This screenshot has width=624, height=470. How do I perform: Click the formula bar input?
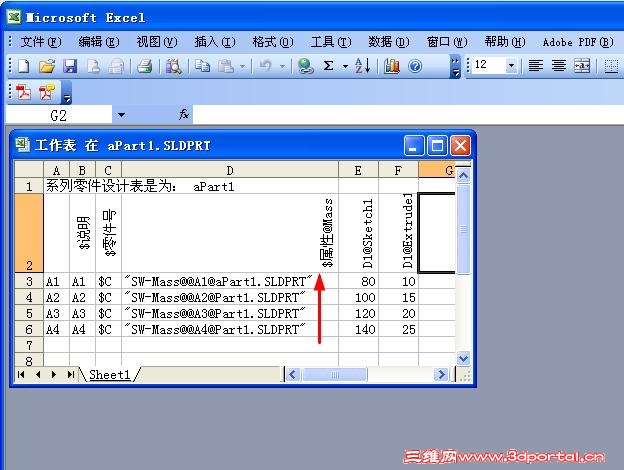point(408,115)
